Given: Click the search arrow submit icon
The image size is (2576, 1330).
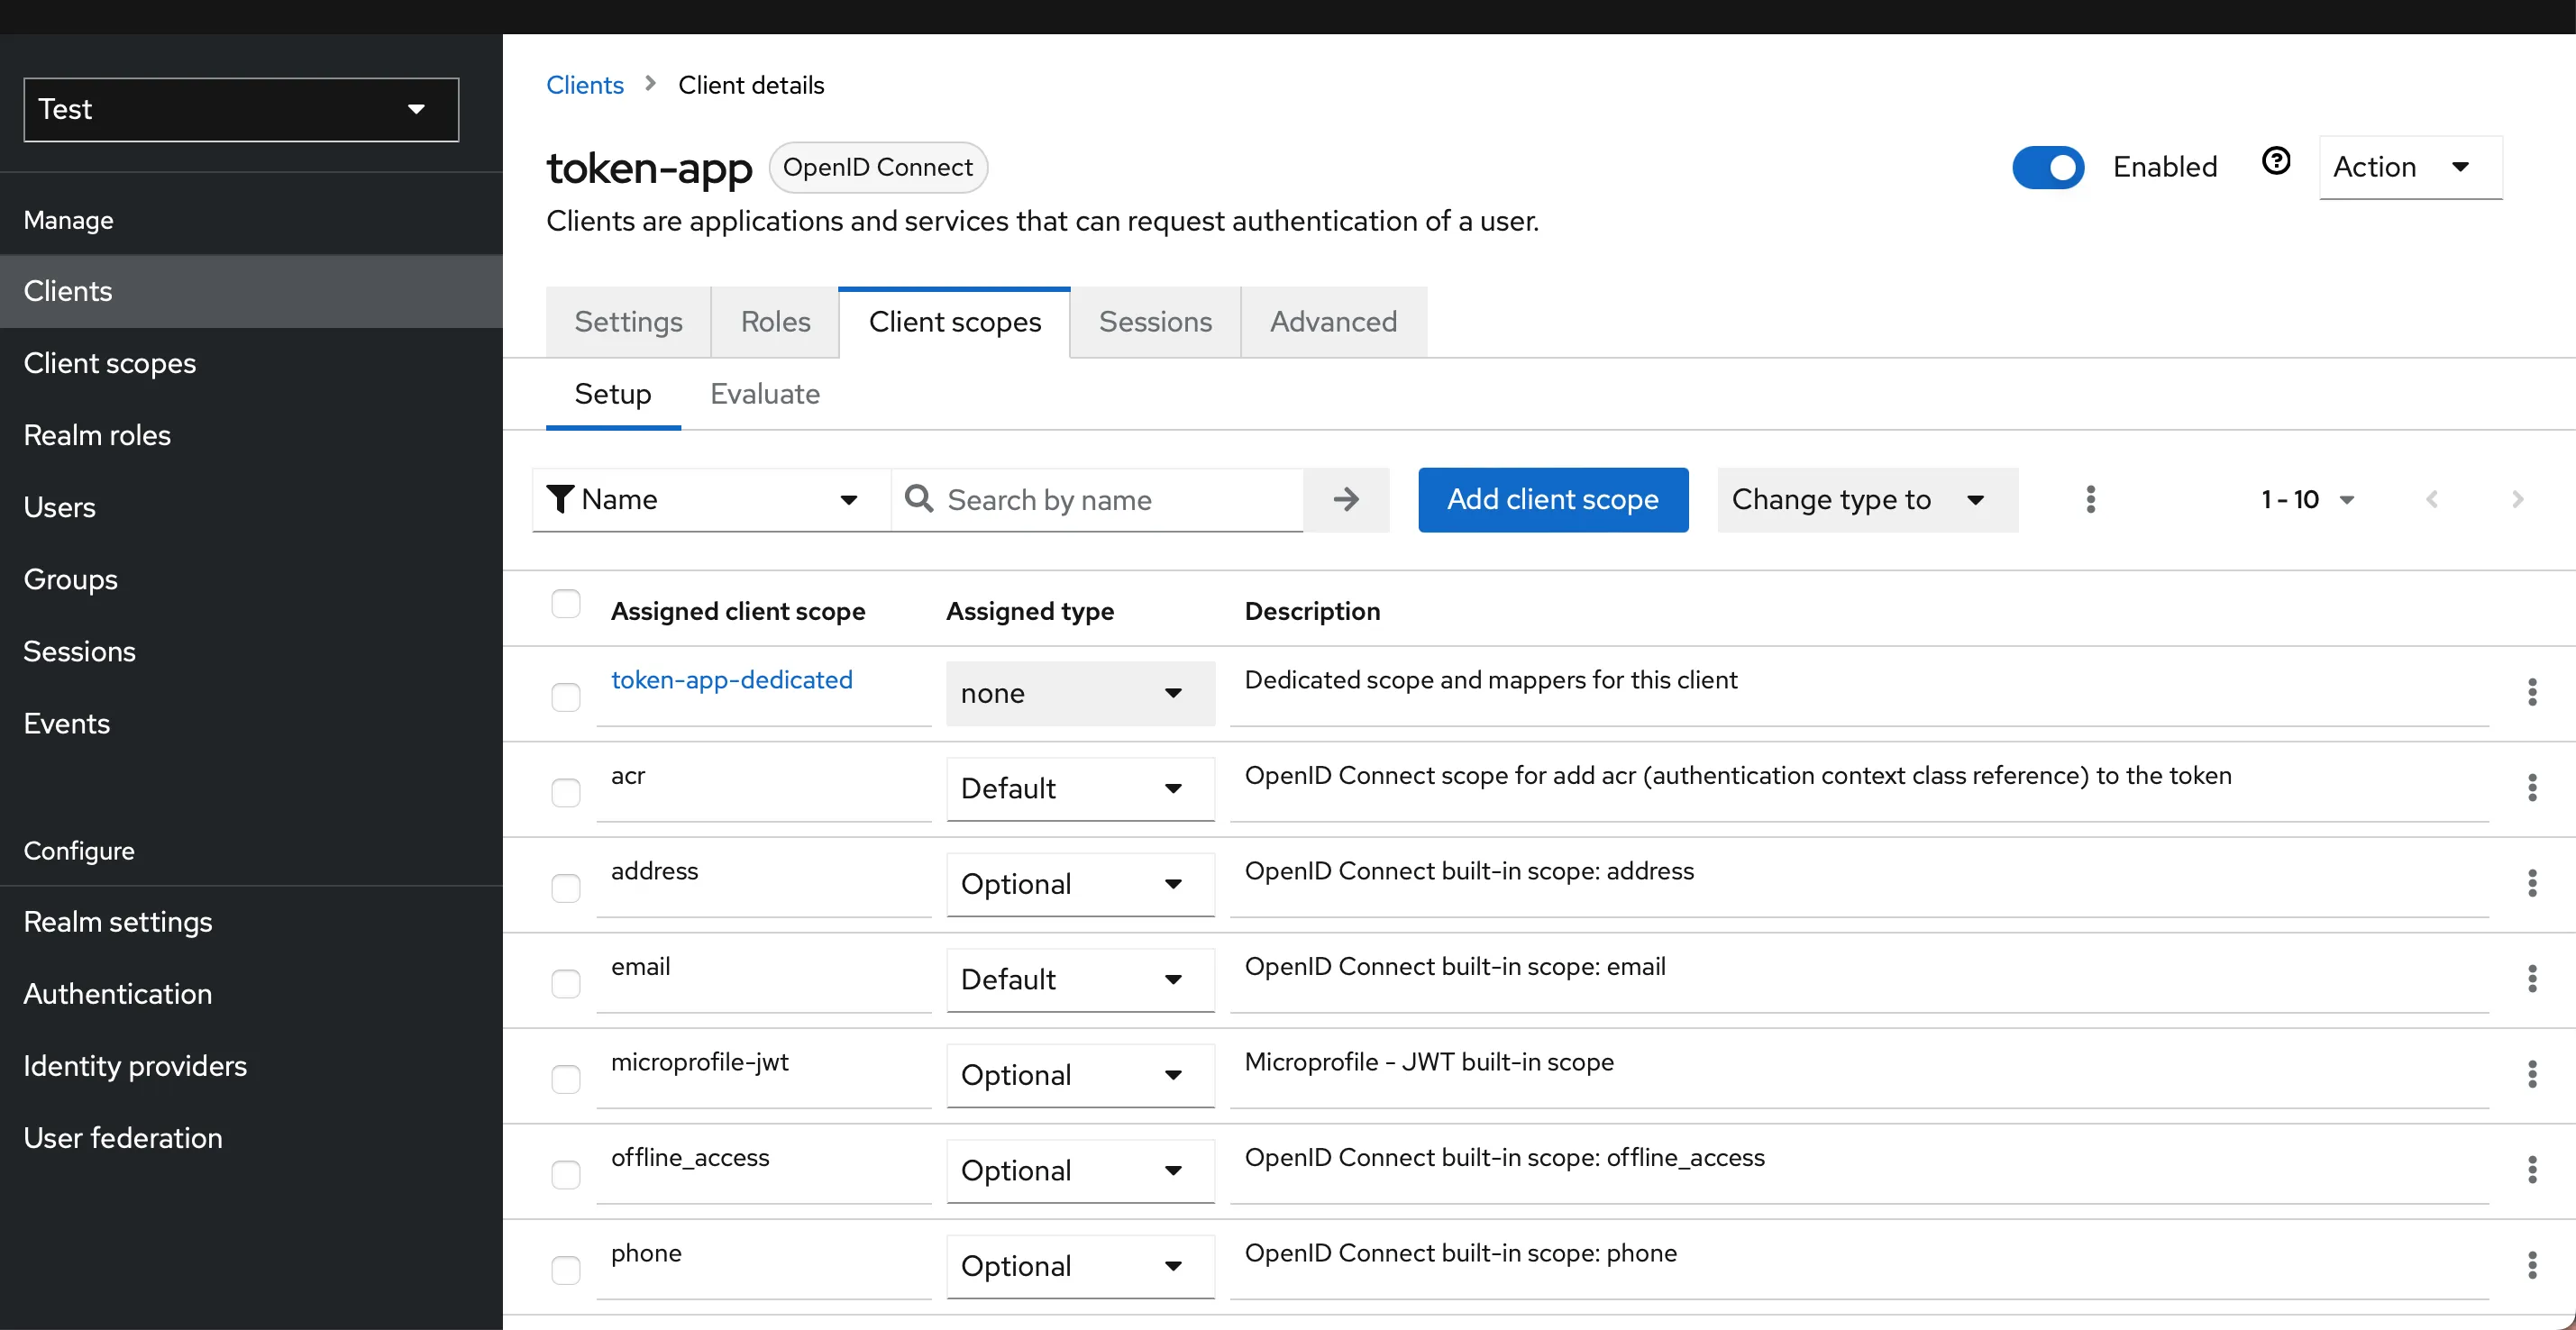Looking at the screenshot, I should [1346, 499].
